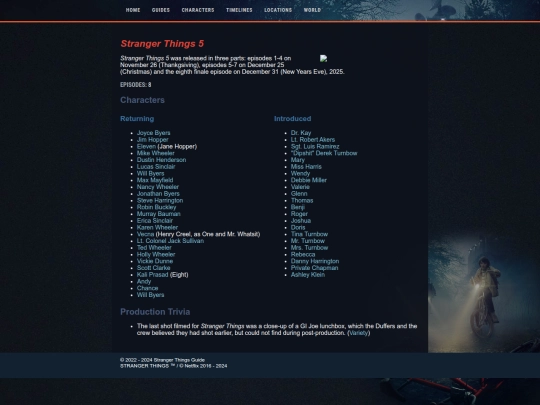The height and width of the screenshot is (405, 540).
Task: Click the broken image icon beside the intro
Action: pos(323,59)
